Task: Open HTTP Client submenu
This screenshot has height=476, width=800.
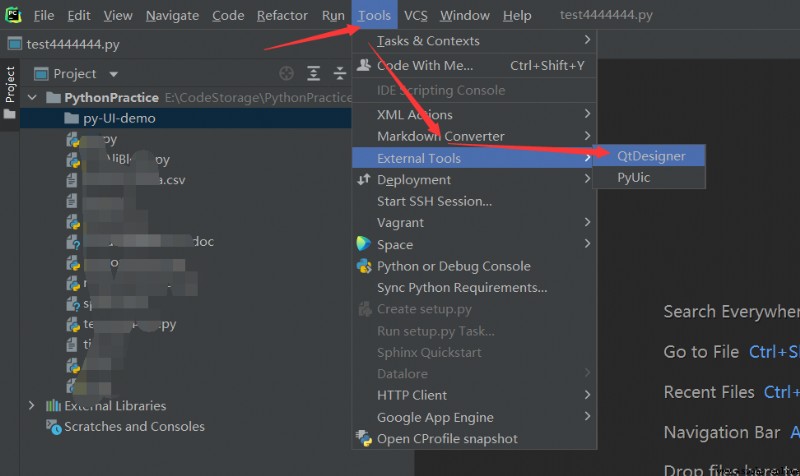Action: 474,395
